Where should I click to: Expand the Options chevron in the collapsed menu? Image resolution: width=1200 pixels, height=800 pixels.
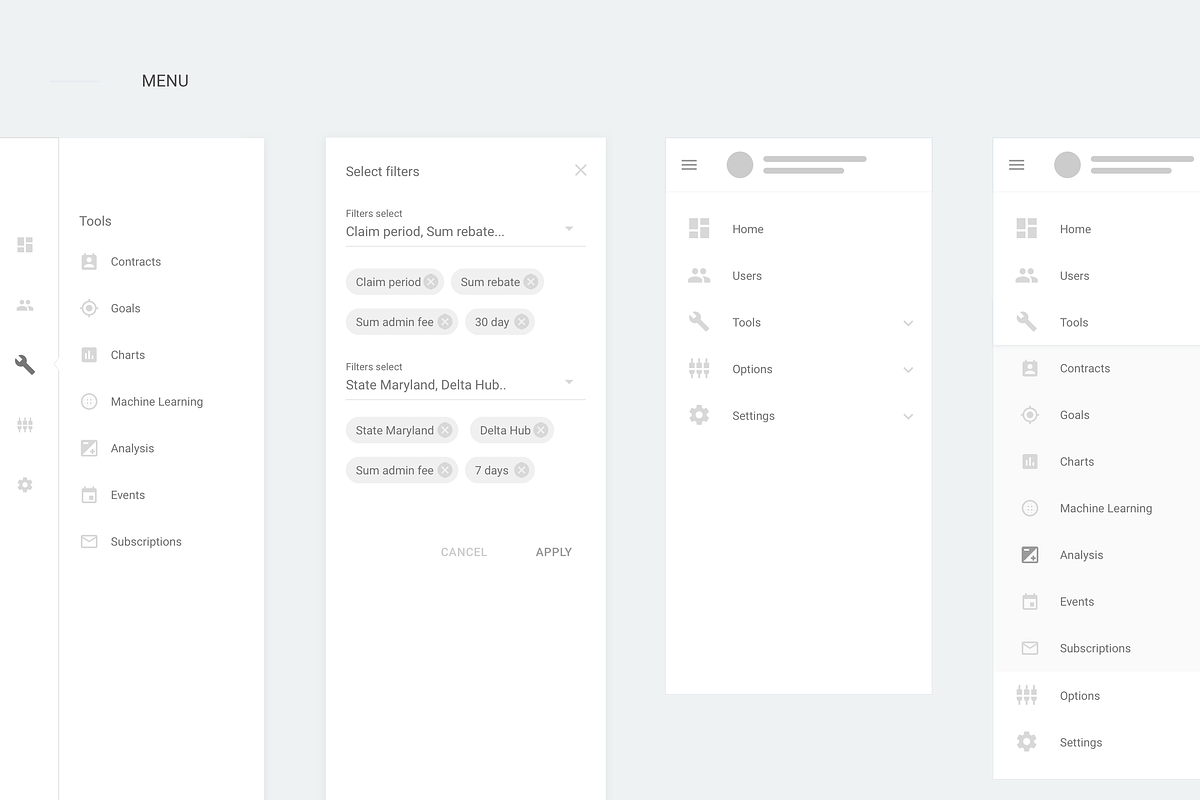point(908,370)
